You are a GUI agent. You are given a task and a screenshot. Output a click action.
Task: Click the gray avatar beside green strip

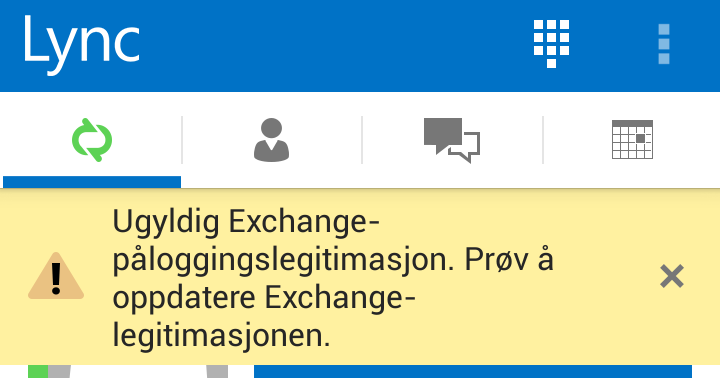point(59,372)
